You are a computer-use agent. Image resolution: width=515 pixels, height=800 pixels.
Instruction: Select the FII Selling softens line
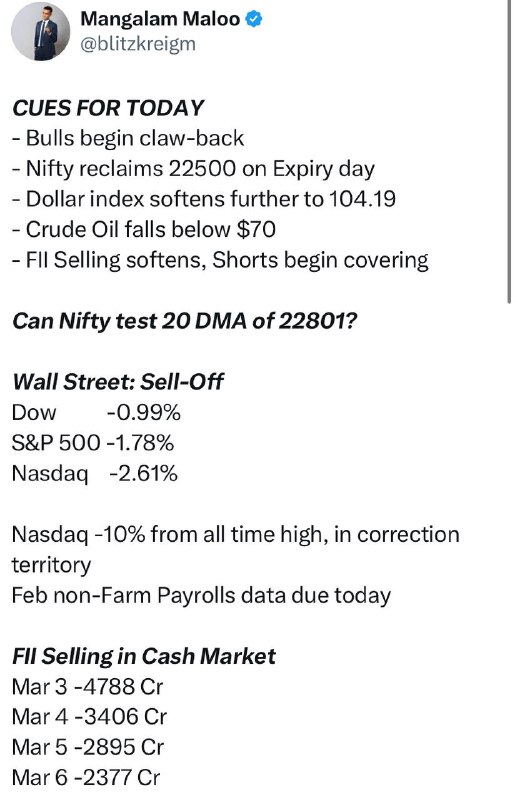click(220, 260)
